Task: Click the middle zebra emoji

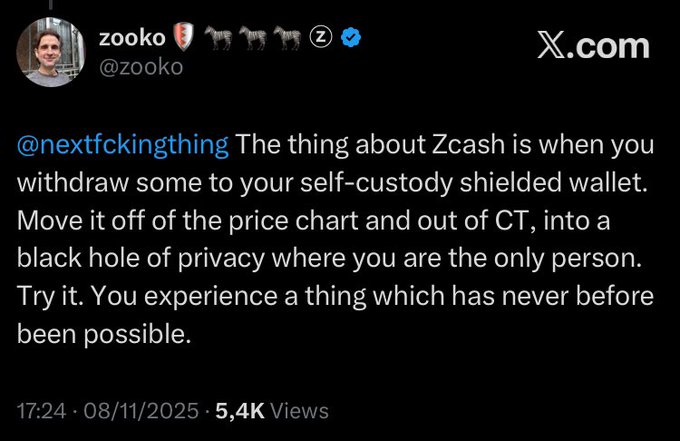Action: click(x=253, y=38)
